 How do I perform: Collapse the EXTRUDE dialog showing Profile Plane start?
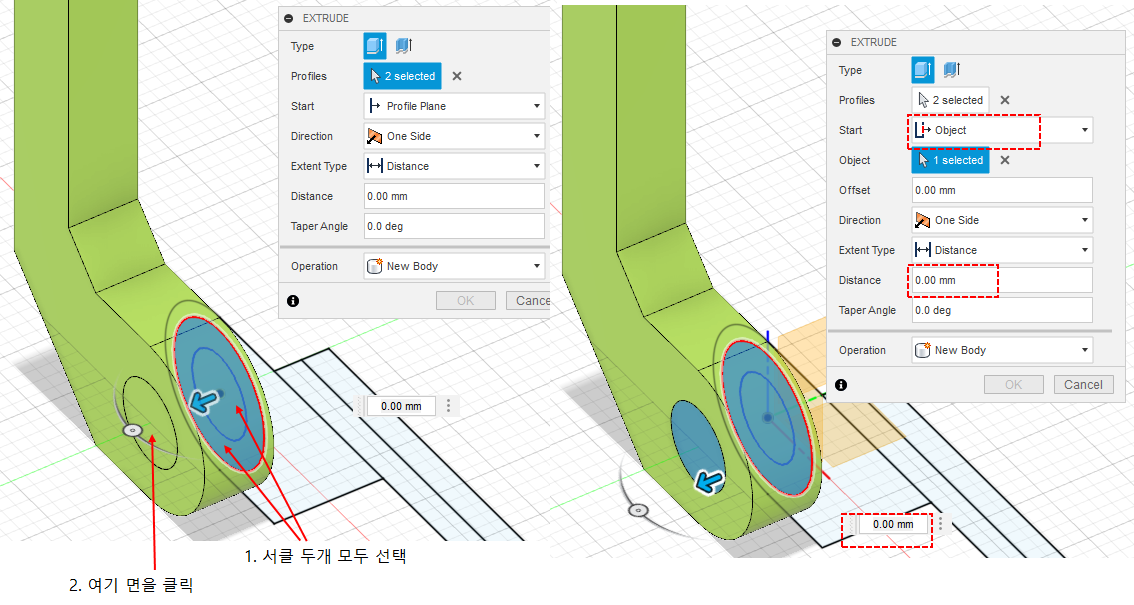289,19
